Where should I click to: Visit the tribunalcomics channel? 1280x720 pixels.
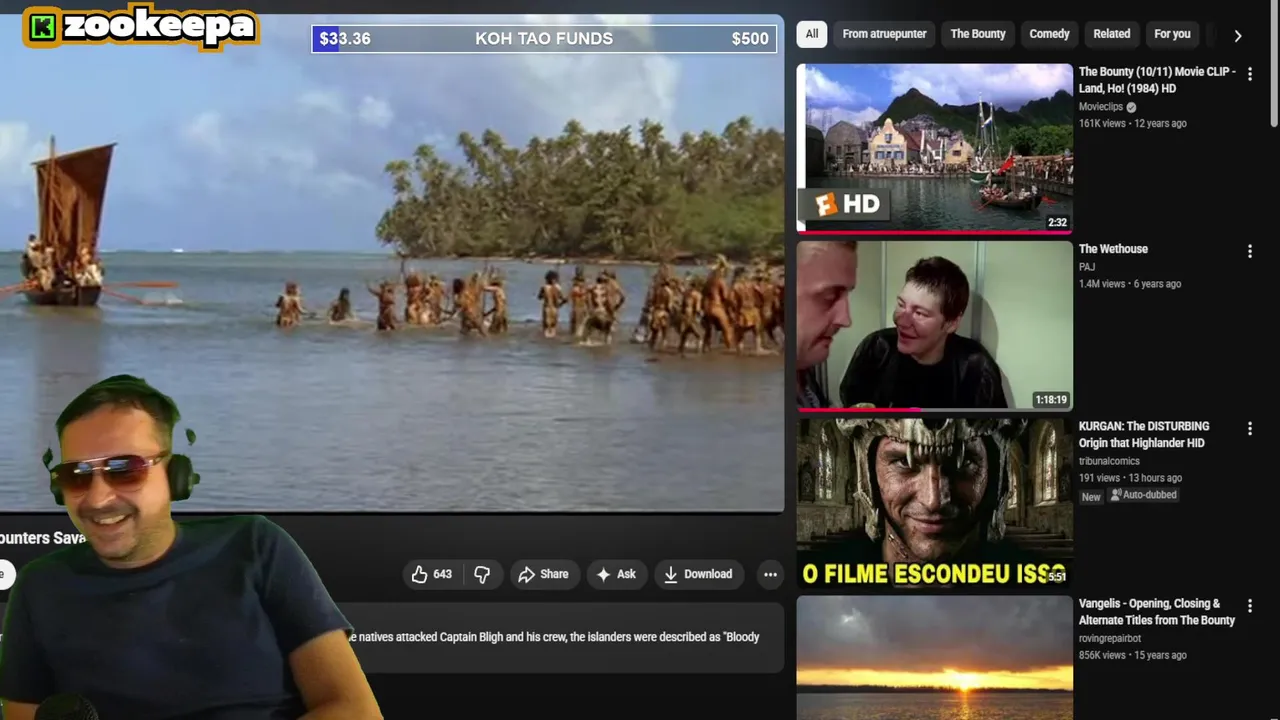click(x=1109, y=461)
